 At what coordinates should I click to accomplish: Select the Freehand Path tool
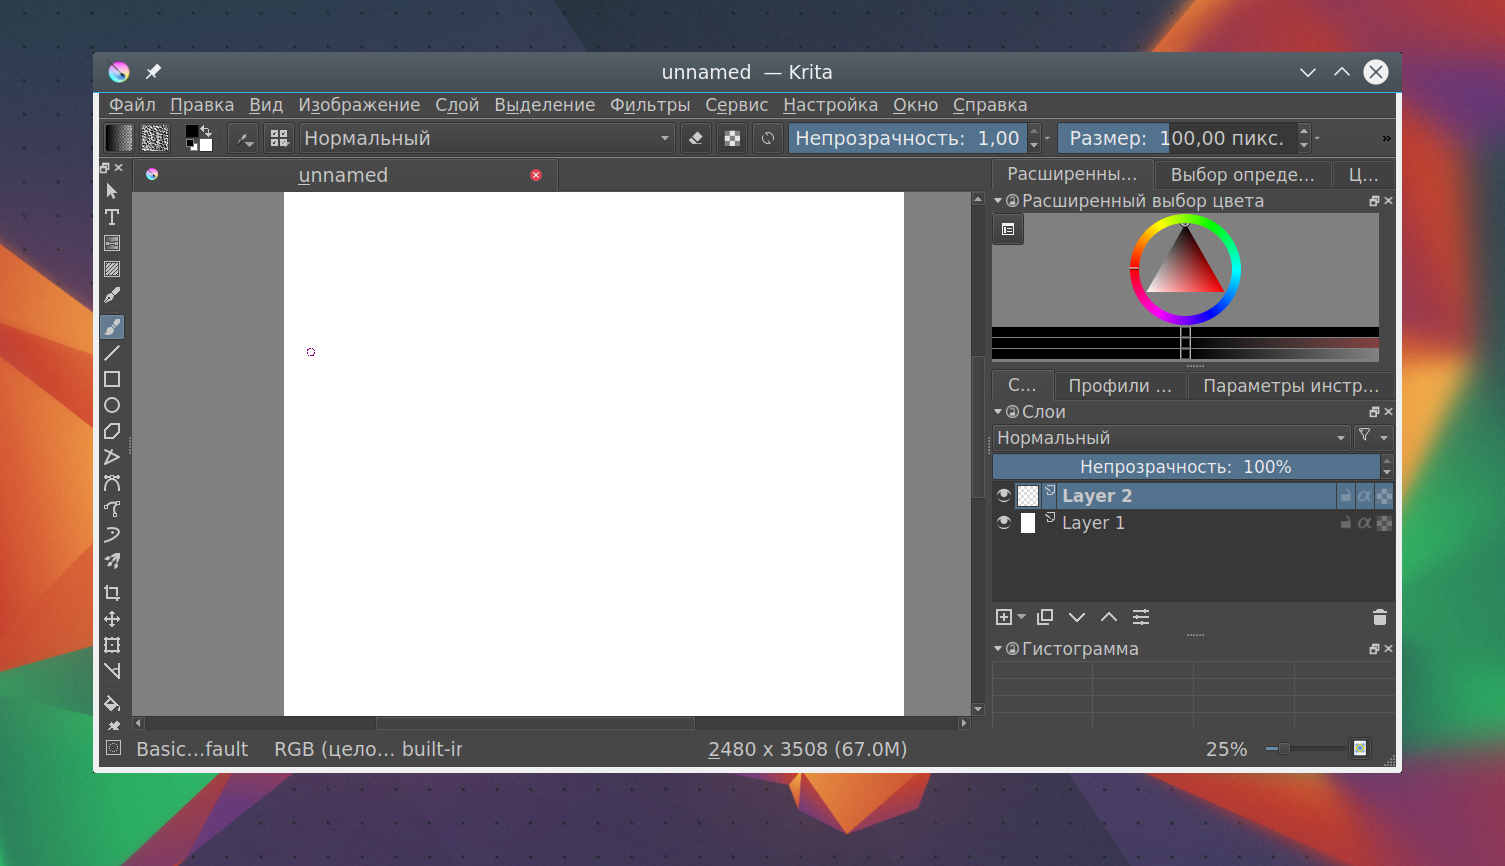(x=112, y=509)
